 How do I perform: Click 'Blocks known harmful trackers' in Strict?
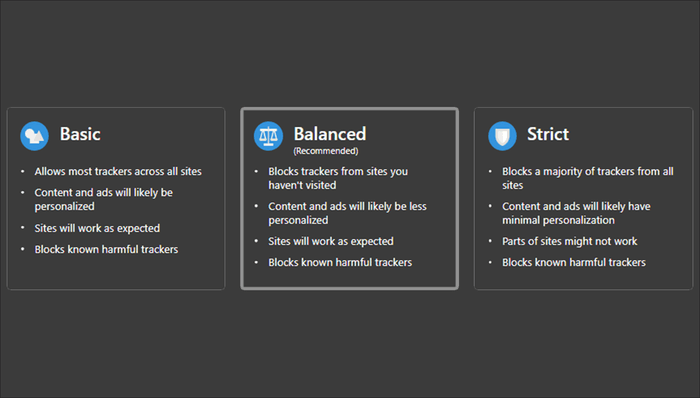pyautogui.click(x=574, y=262)
